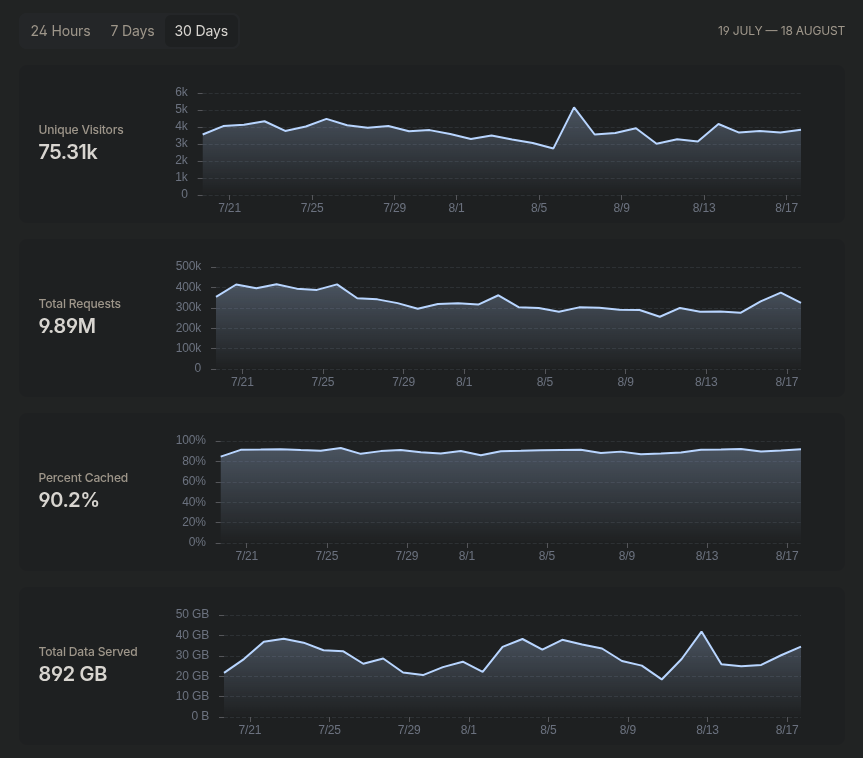
Task: Click the 100% label in Percent Cached chart
Action: [x=190, y=440]
